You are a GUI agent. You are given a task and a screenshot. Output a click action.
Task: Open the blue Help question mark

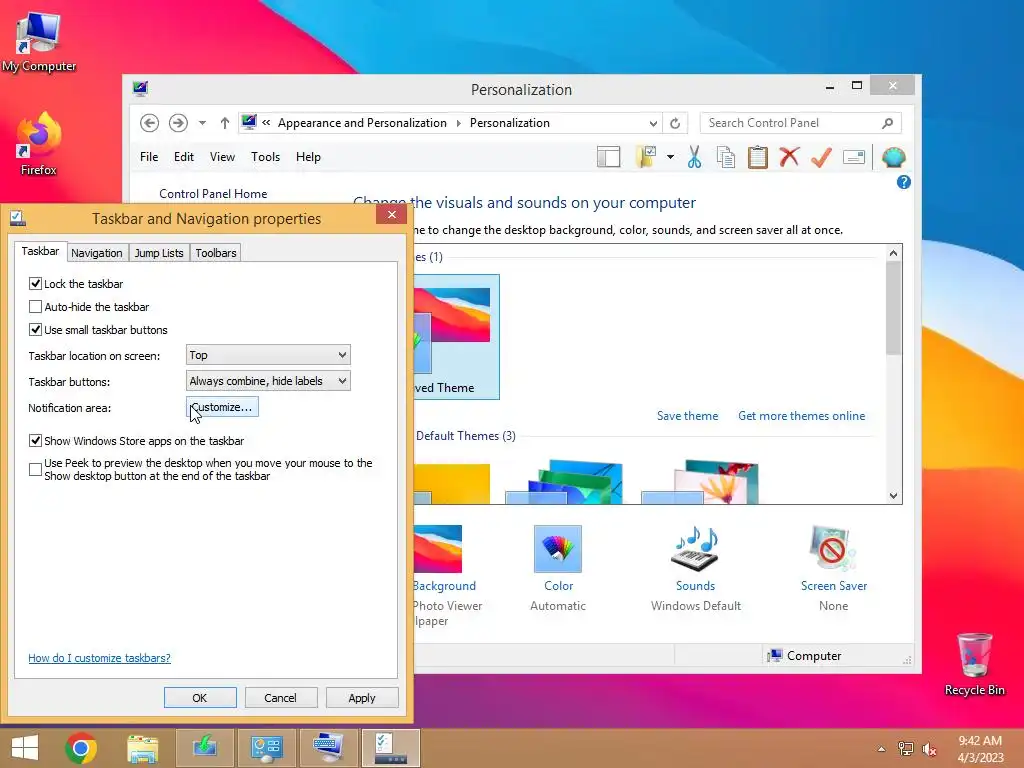point(904,182)
